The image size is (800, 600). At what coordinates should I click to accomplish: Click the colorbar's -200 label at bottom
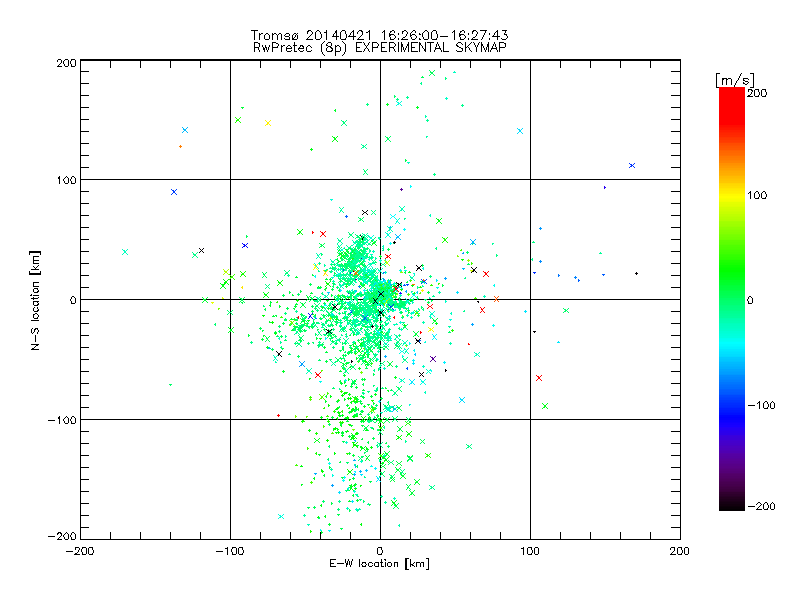761,506
